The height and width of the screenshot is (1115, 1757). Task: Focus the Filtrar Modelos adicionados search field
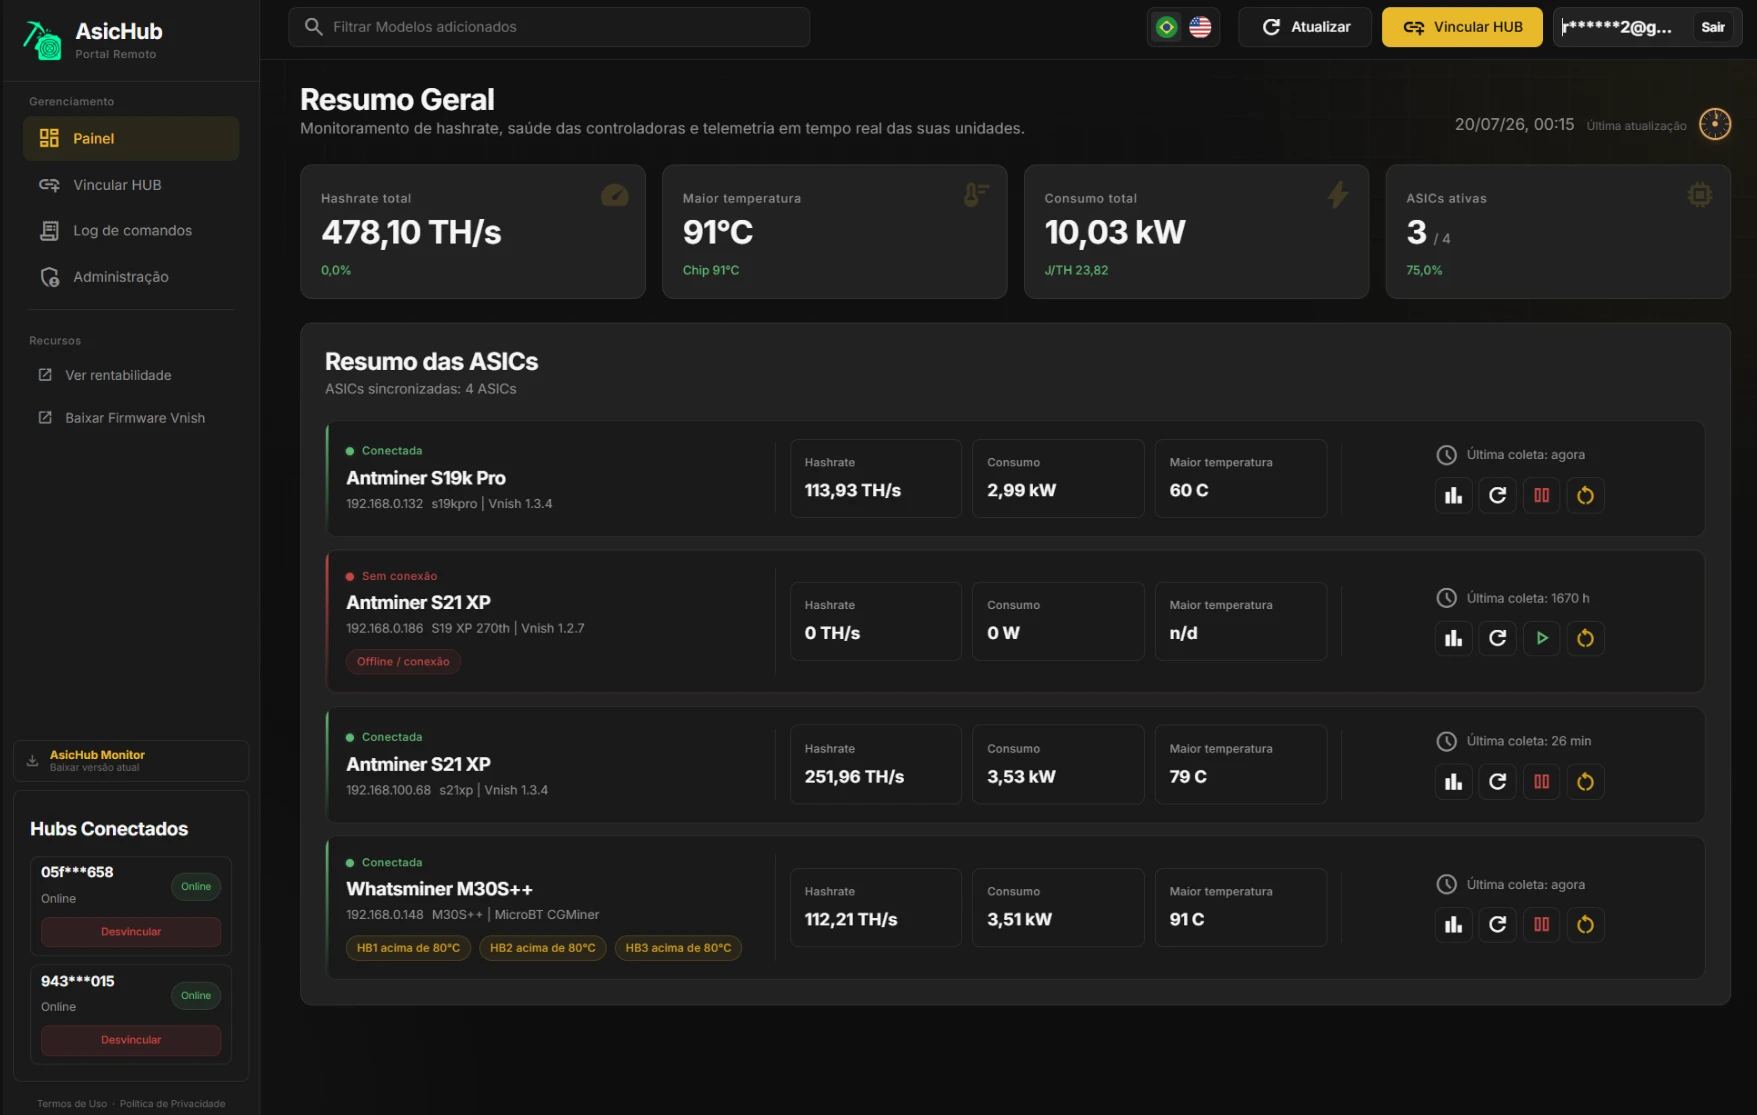pyautogui.click(x=549, y=27)
